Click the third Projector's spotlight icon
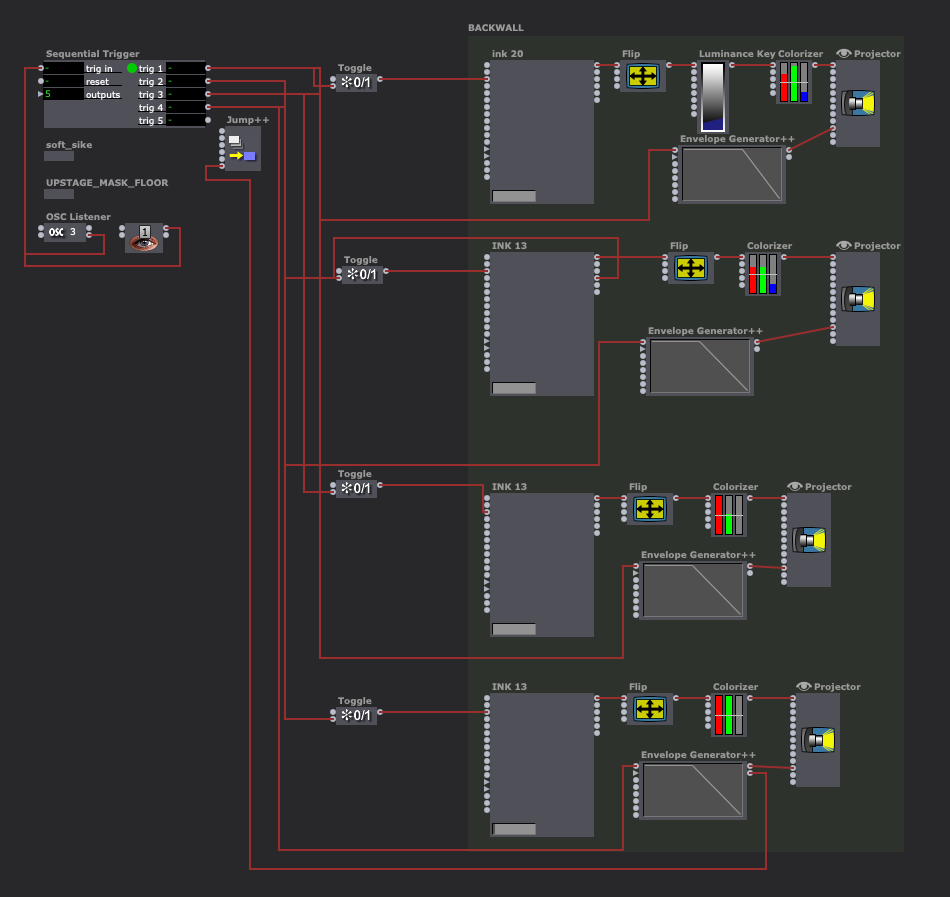 point(809,540)
